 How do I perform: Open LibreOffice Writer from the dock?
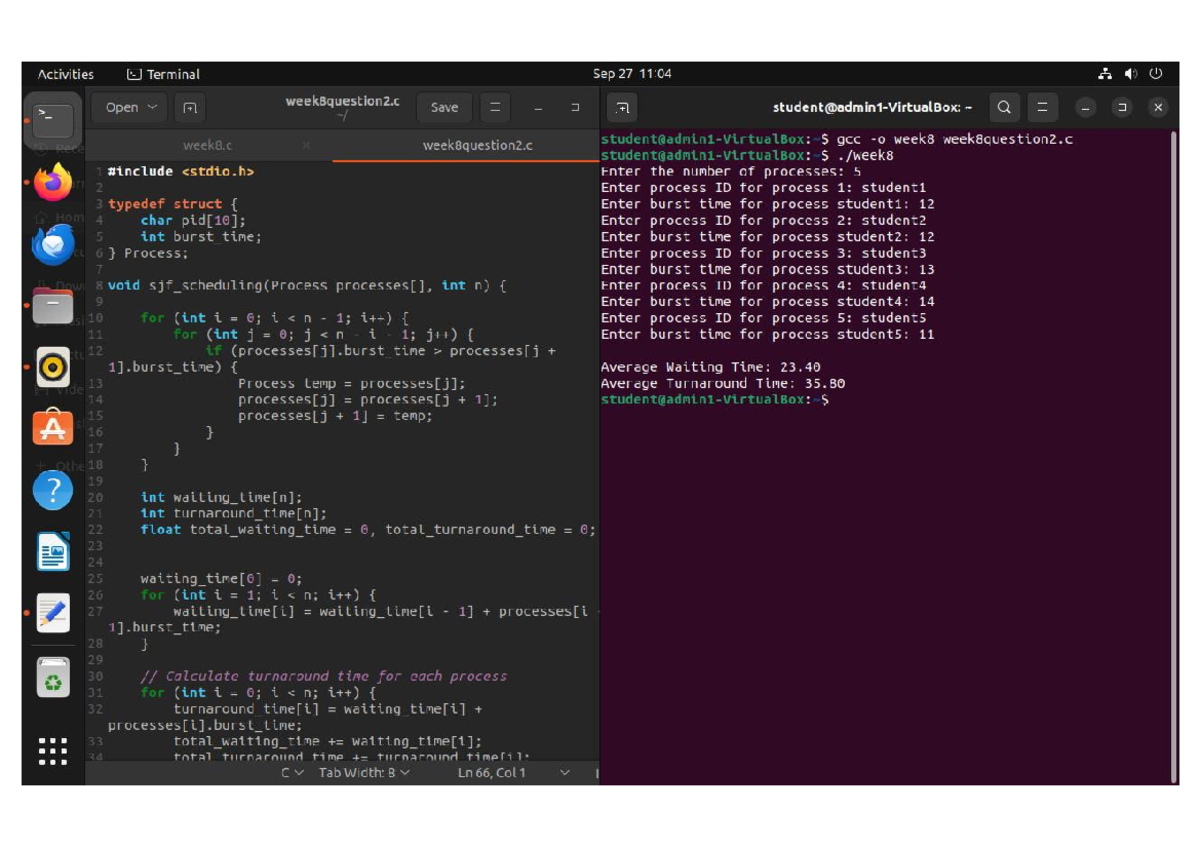click(53, 551)
